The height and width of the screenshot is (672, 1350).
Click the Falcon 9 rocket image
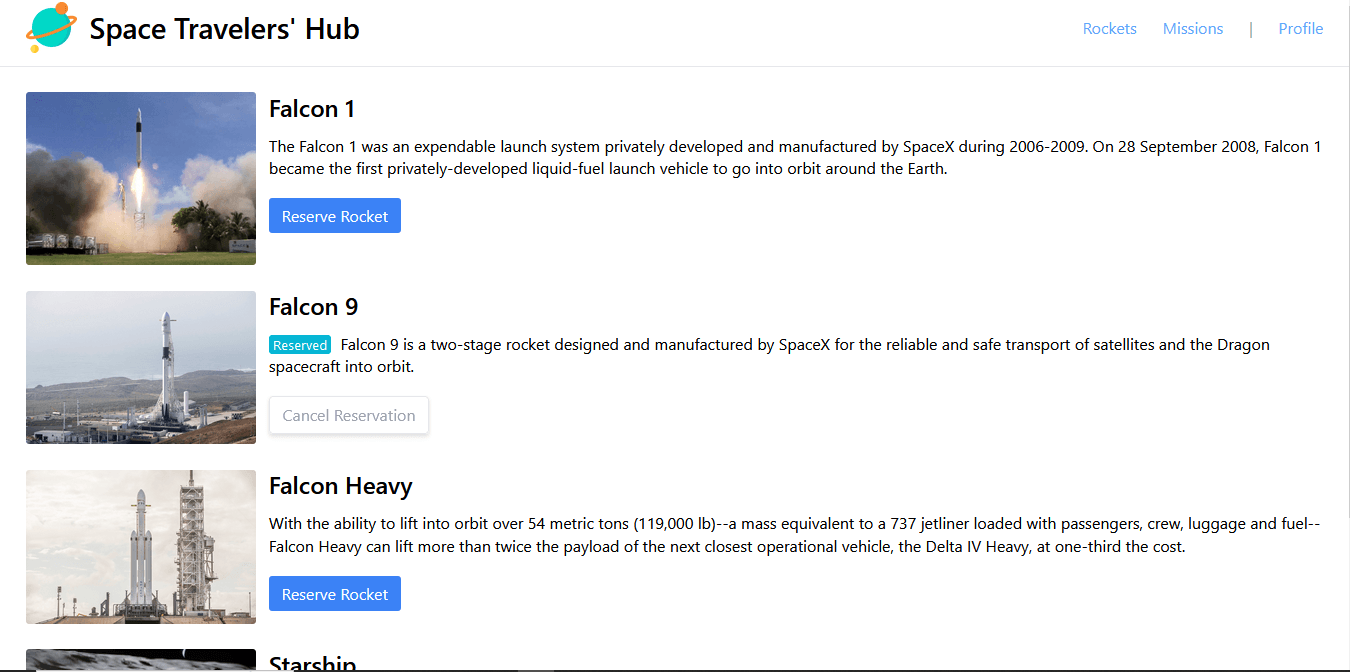[x=141, y=367]
